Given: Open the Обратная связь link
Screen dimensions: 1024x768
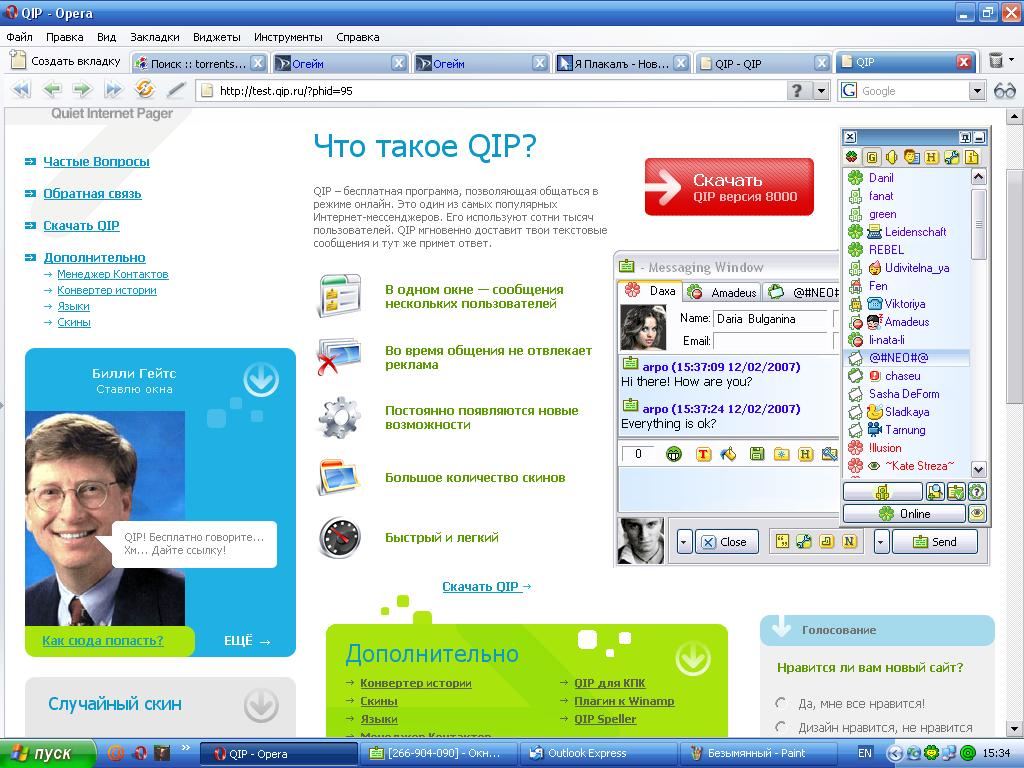Looking at the screenshot, I should click(92, 193).
